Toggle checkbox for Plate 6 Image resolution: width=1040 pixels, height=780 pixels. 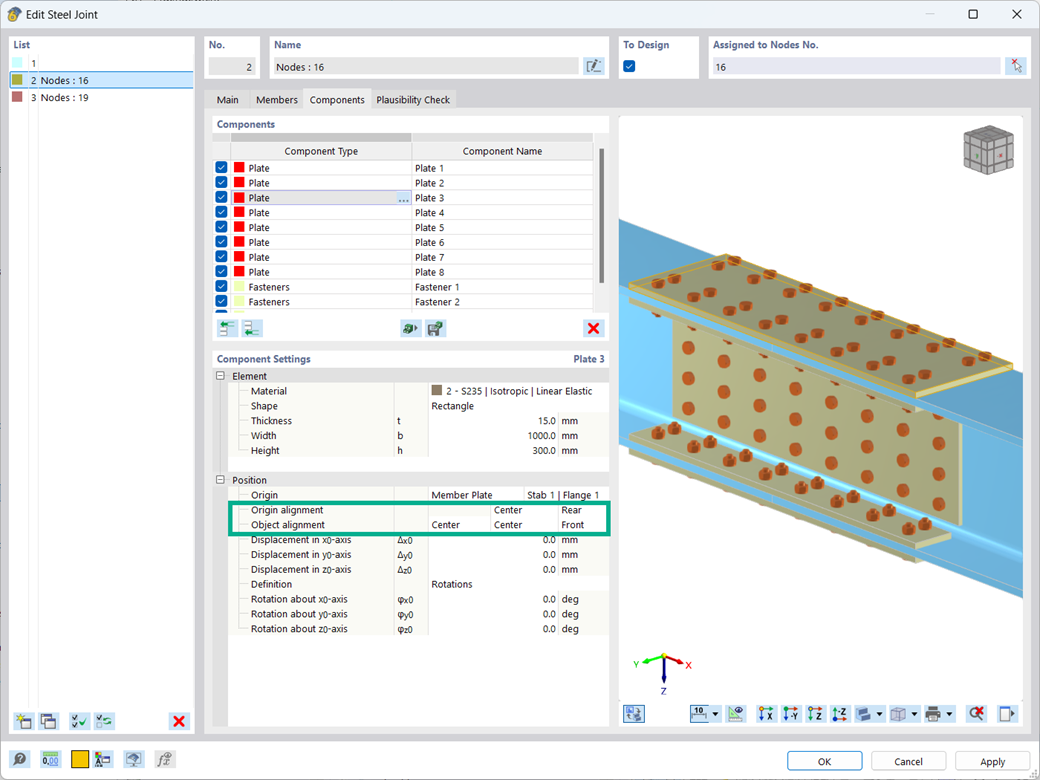[x=222, y=241]
